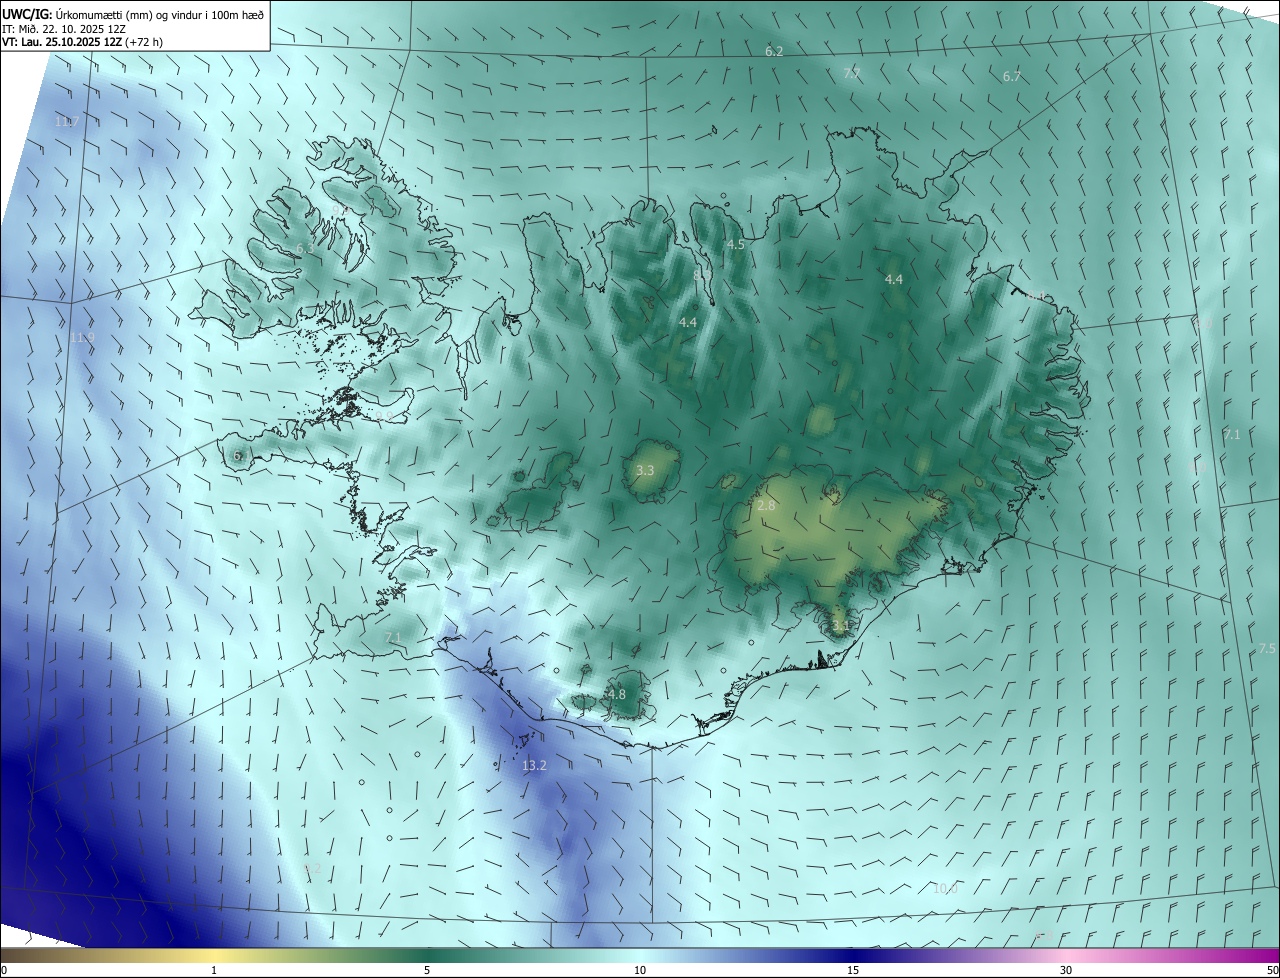Image resolution: width=1280 pixels, height=978 pixels.
Task: Click the 15 tick on the color scale
Action: click(853, 970)
